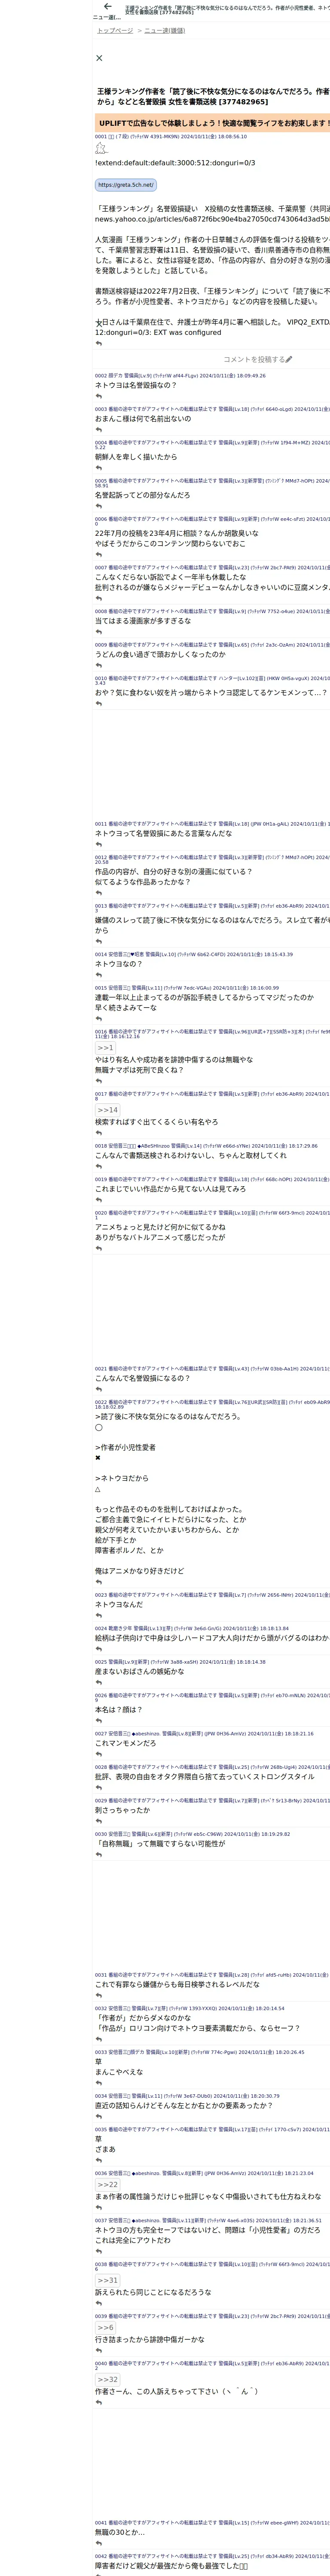The height and width of the screenshot is (2576, 330).
Task: Click the UPLIFT ad-free promotion banner
Action: coord(212,123)
